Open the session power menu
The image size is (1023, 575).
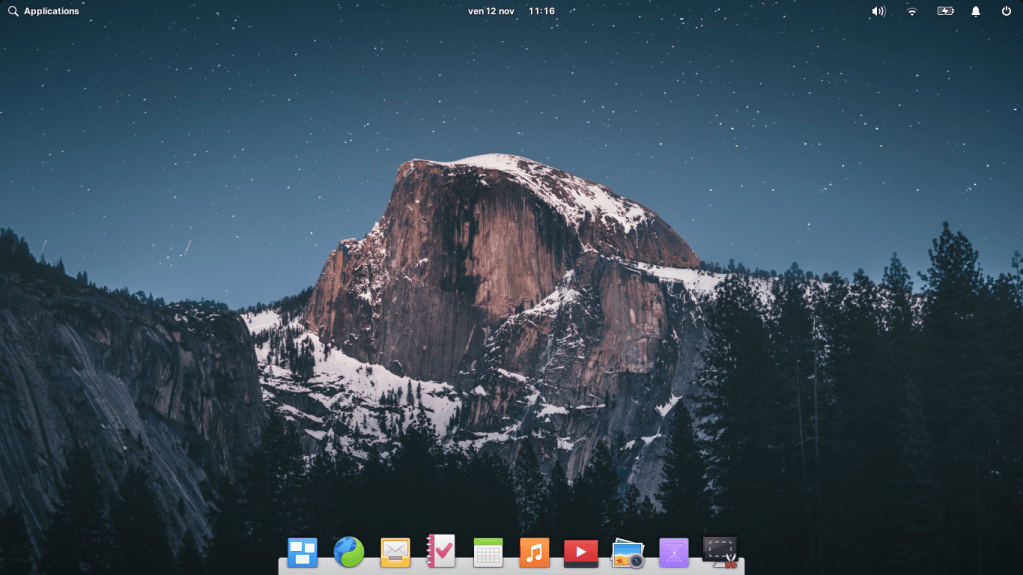[1006, 11]
